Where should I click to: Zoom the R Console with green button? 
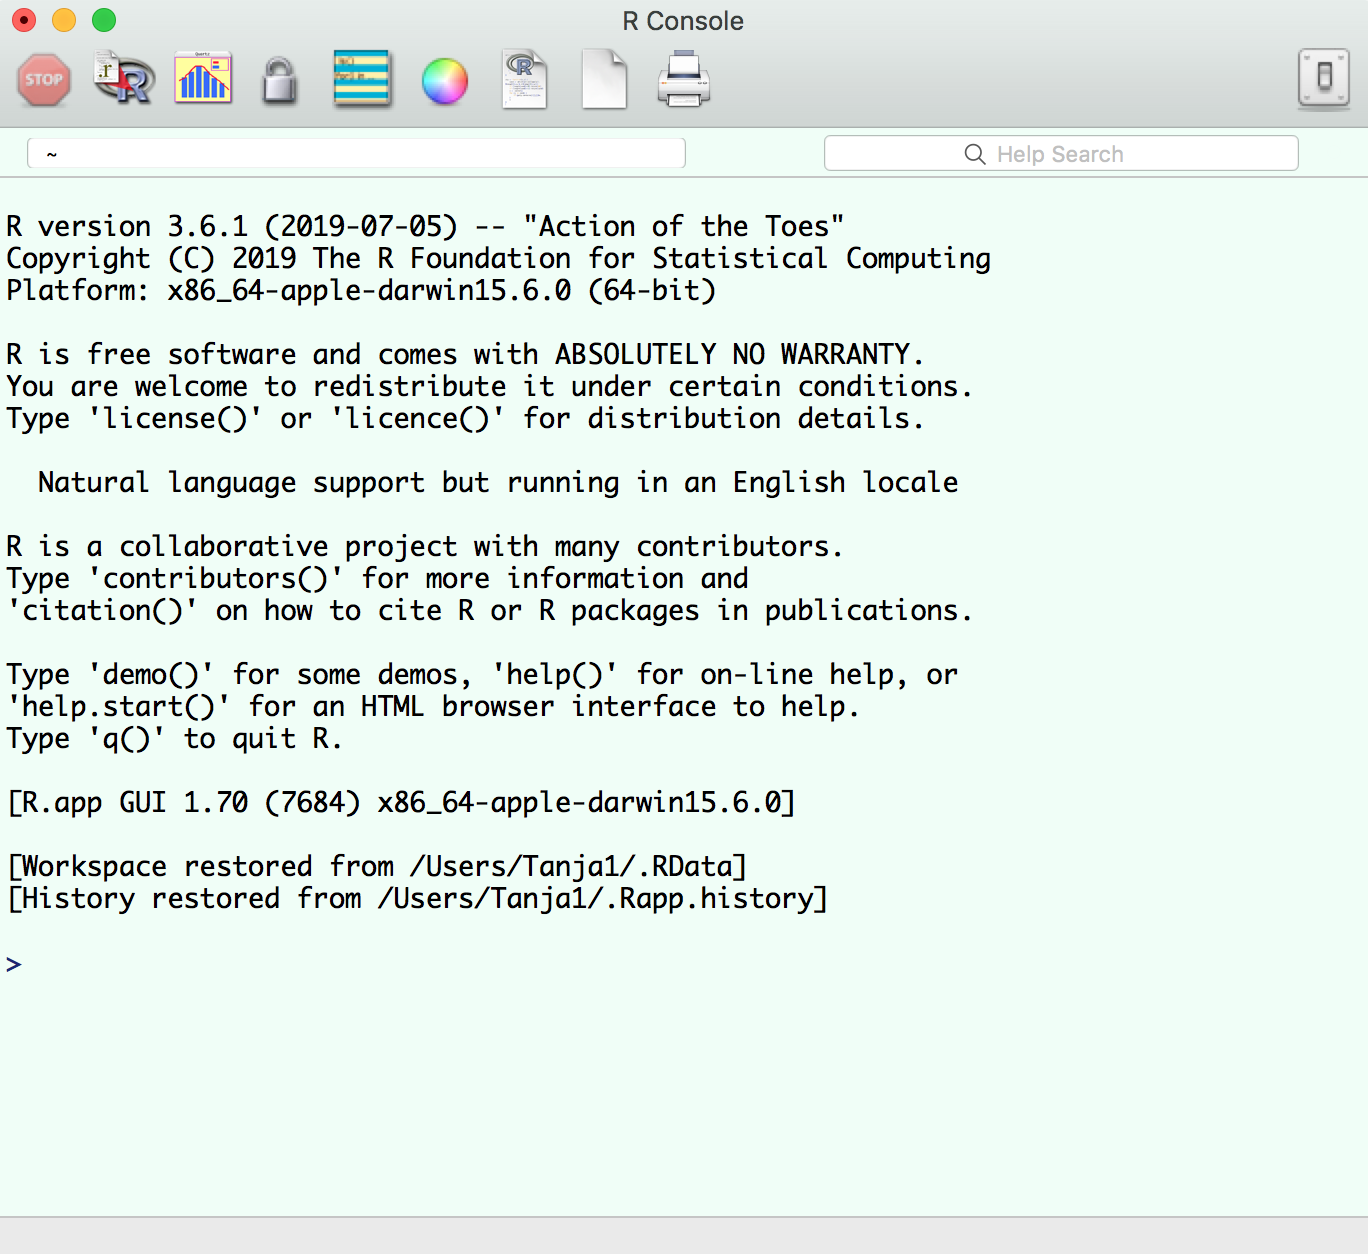click(x=104, y=20)
